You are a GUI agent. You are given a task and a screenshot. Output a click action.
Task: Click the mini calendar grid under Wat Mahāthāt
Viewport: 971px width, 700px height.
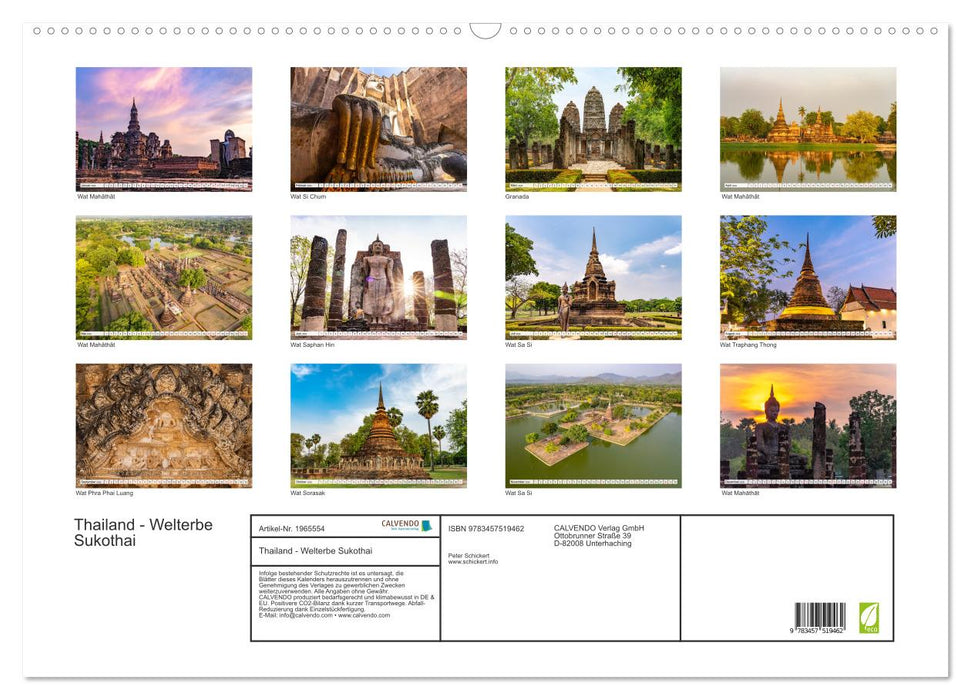164,183
